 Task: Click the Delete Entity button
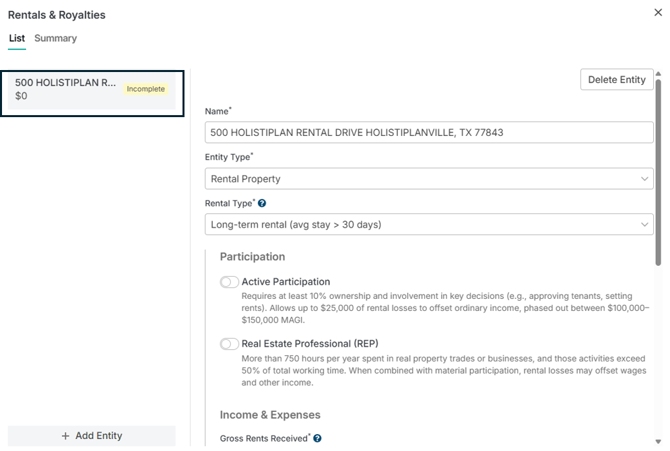pyautogui.click(x=617, y=80)
